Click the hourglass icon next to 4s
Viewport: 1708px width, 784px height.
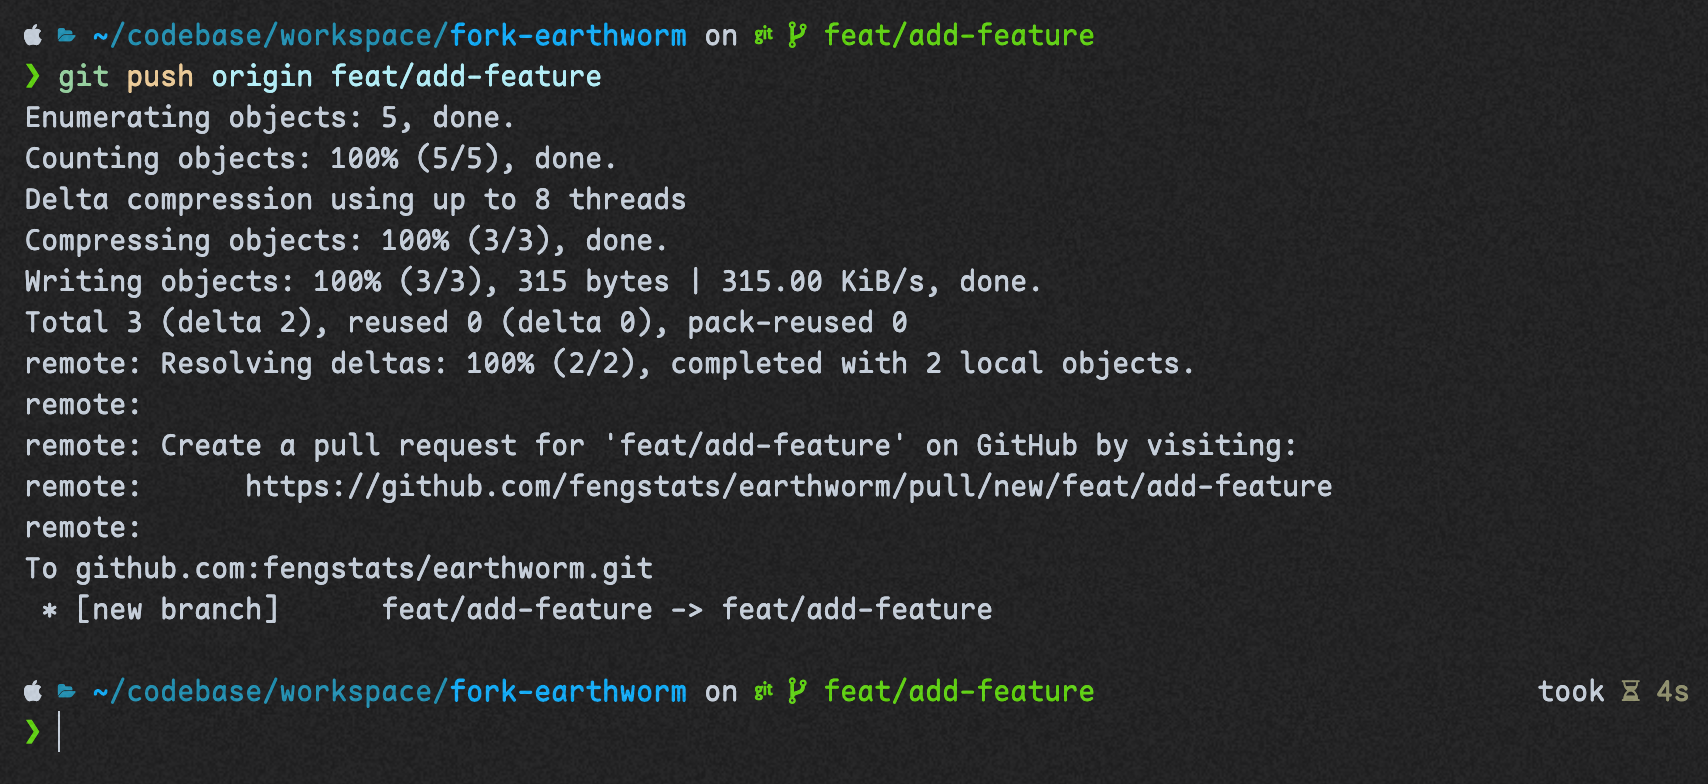point(1631,692)
